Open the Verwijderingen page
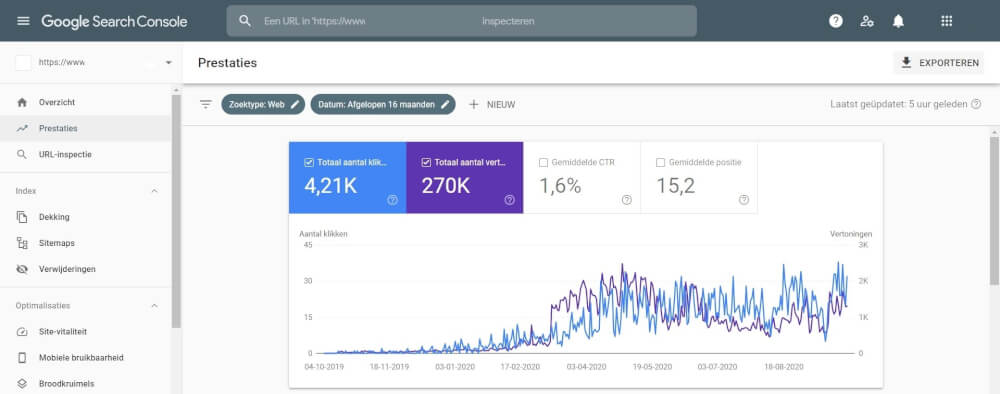Viewport: 1000px width, 394px height. pos(85,269)
